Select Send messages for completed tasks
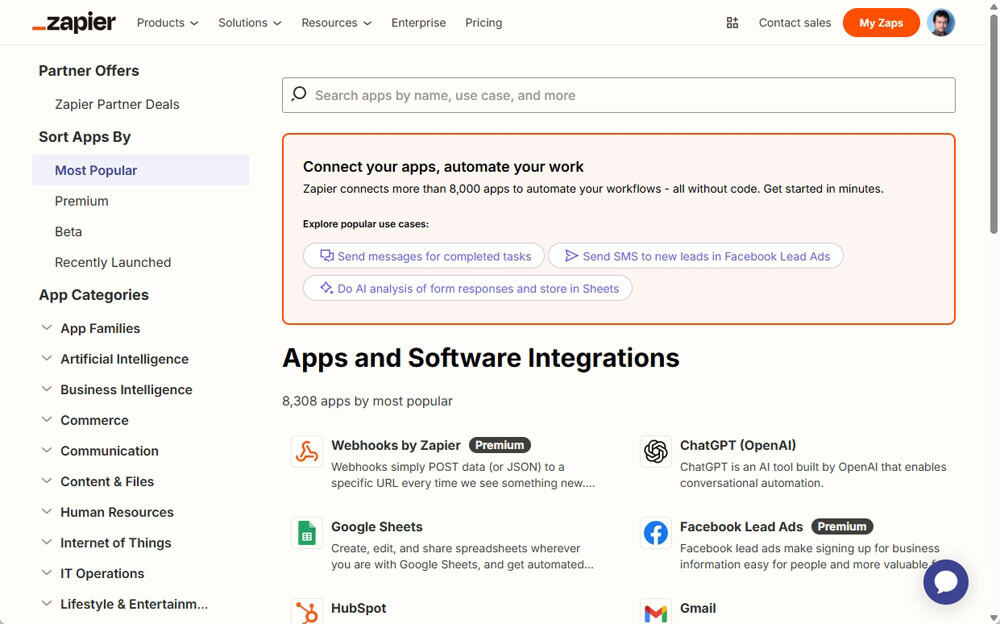 tap(423, 256)
